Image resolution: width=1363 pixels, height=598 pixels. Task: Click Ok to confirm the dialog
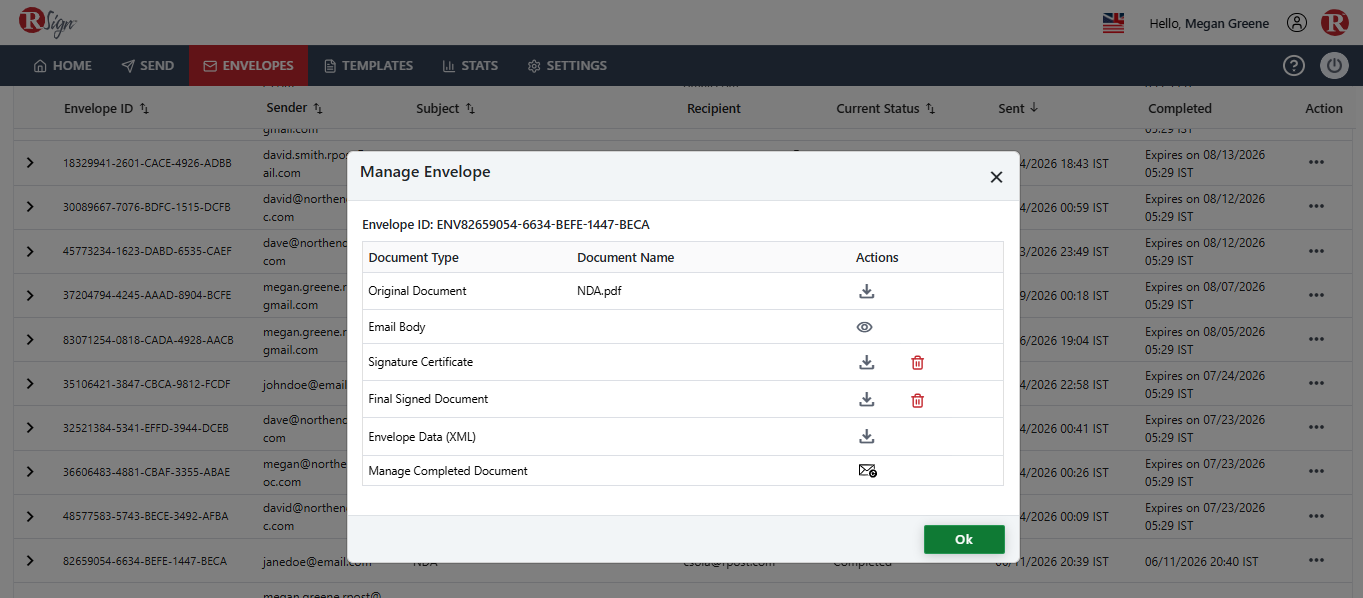tap(964, 539)
